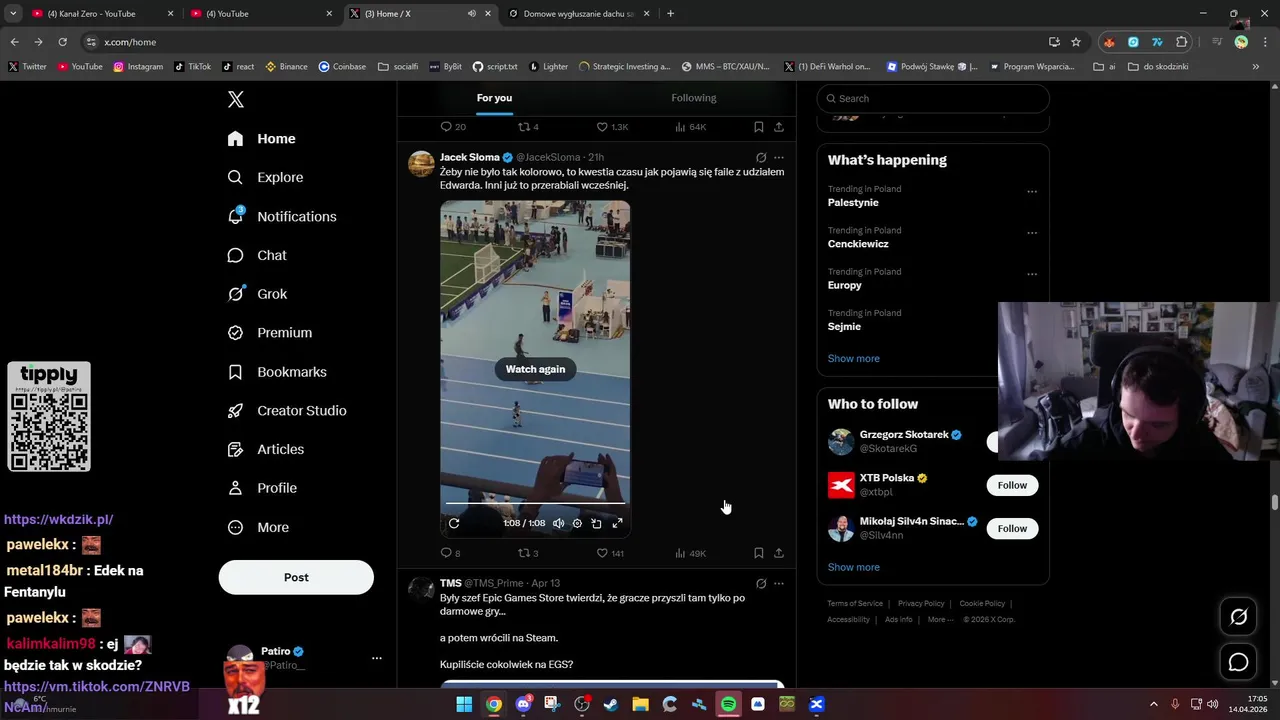Show more bookmarks chevron

click(1256, 67)
